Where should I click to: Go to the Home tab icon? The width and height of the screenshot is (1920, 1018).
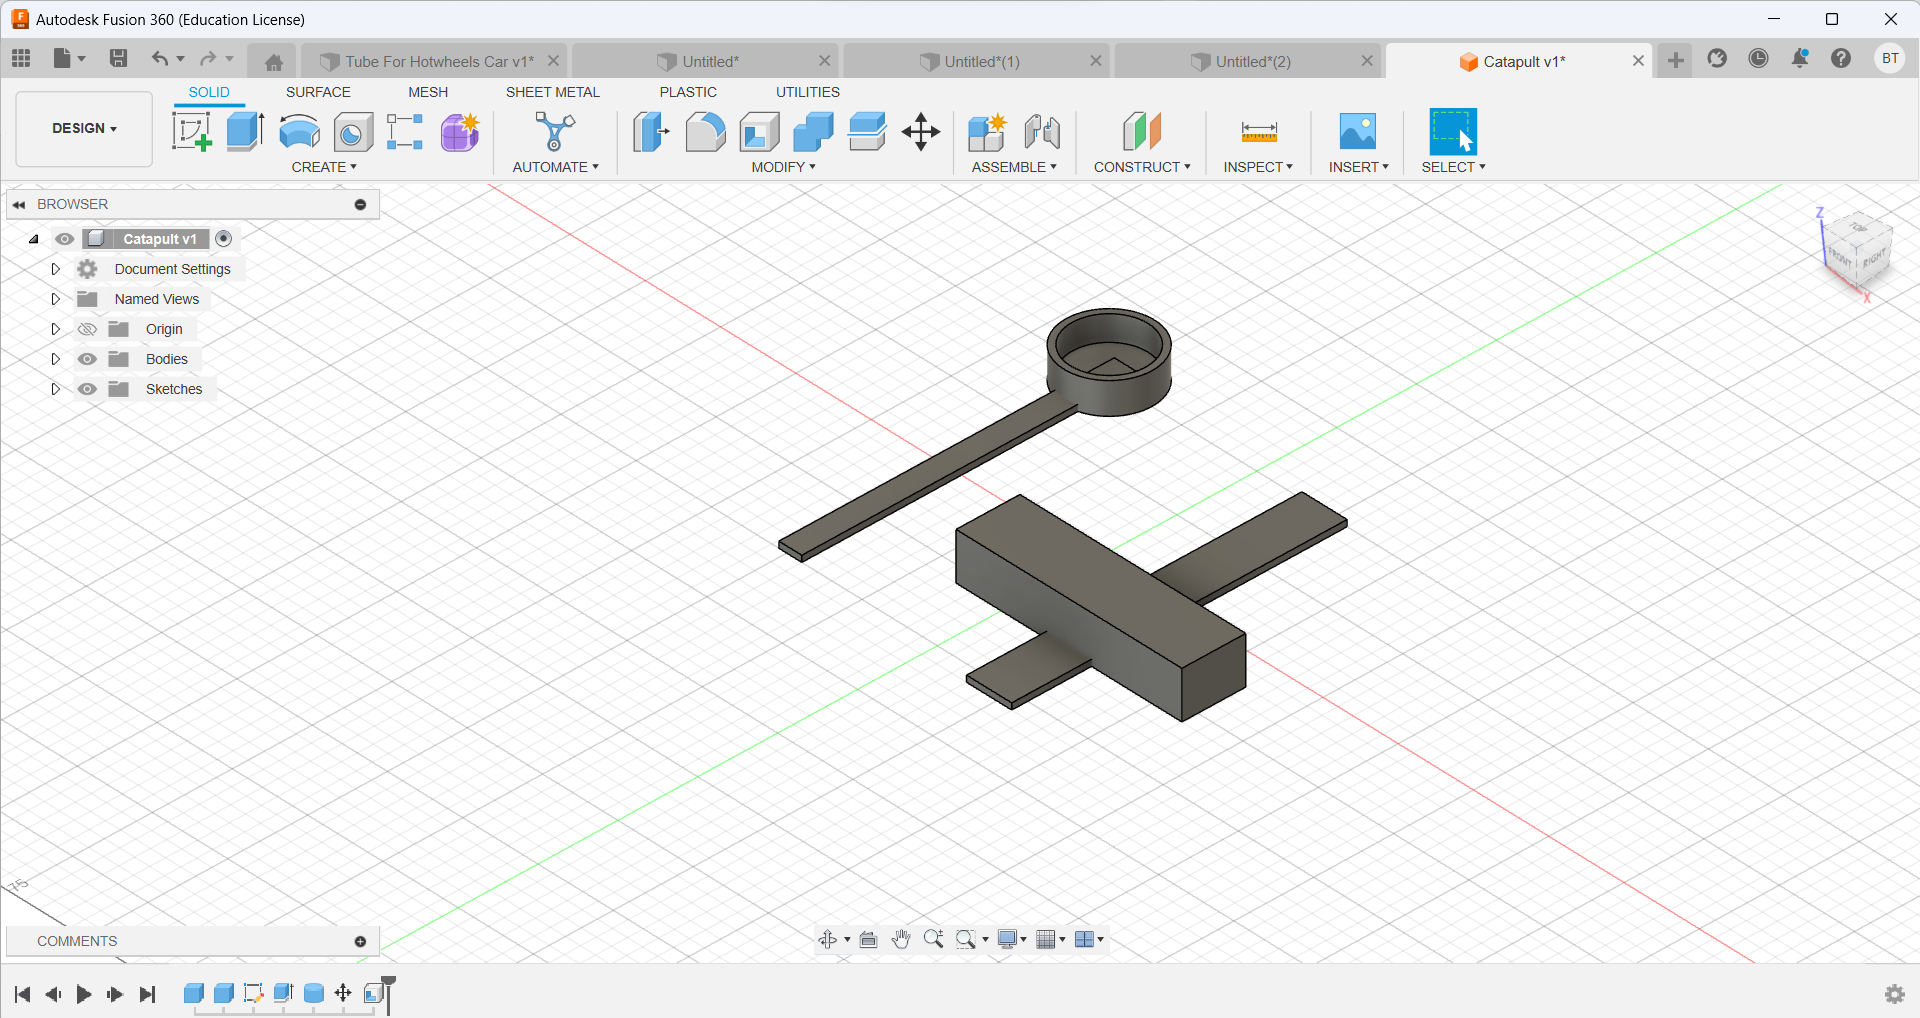[273, 62]
